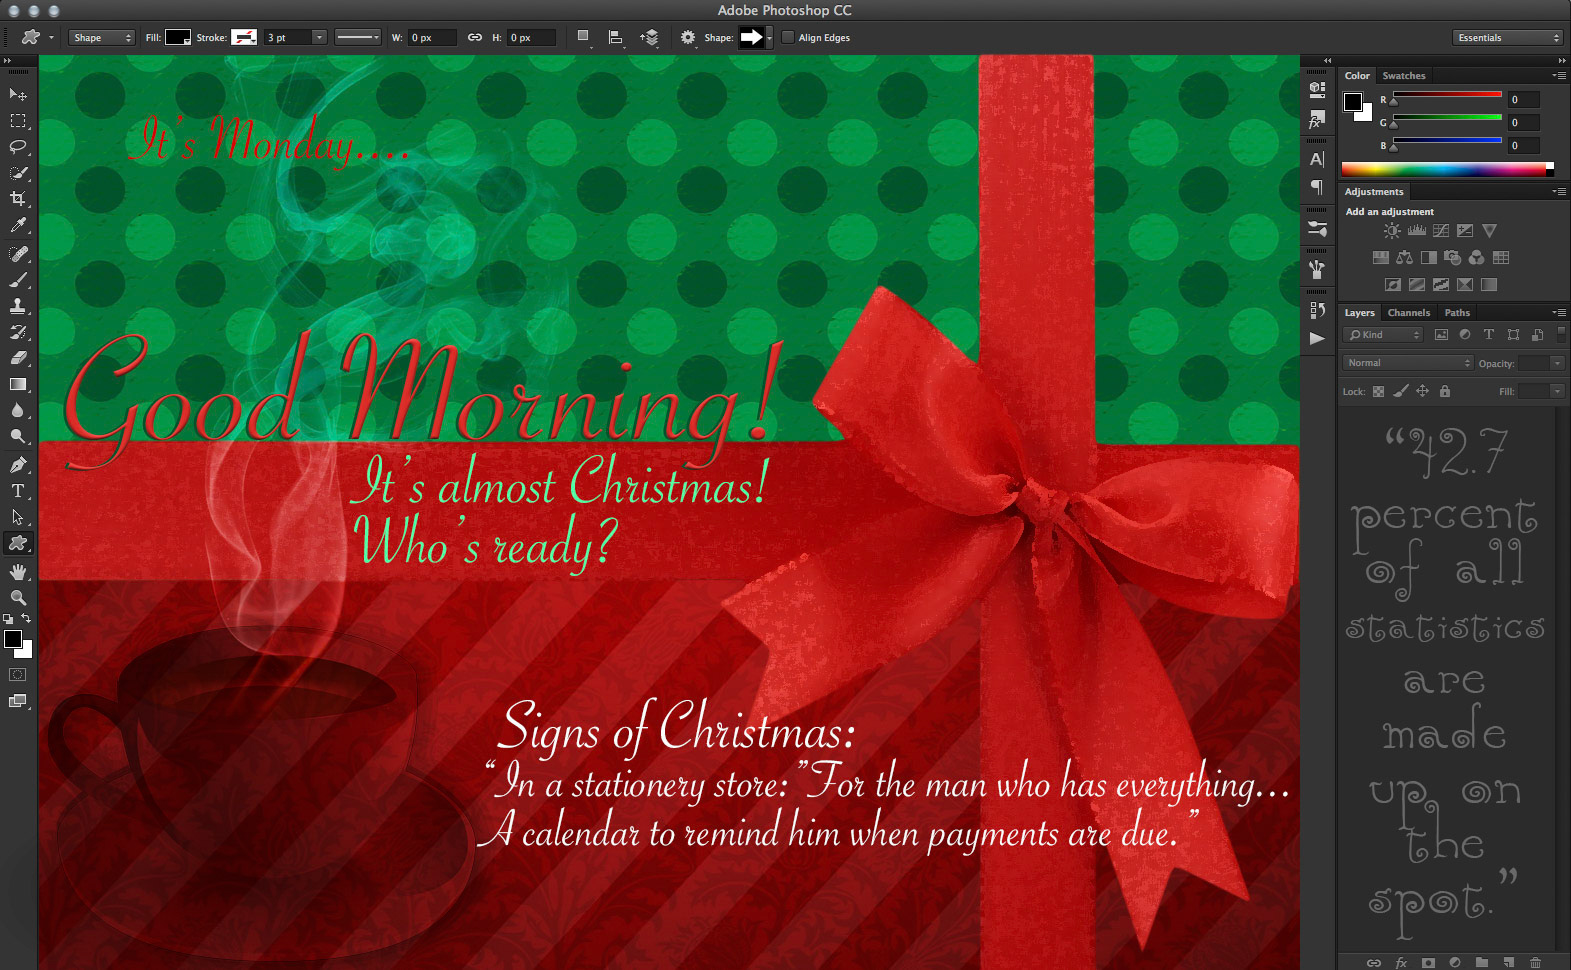
Task: Select the Quick Selection tool
Action: pyautogui.click(x=18, y=173)
